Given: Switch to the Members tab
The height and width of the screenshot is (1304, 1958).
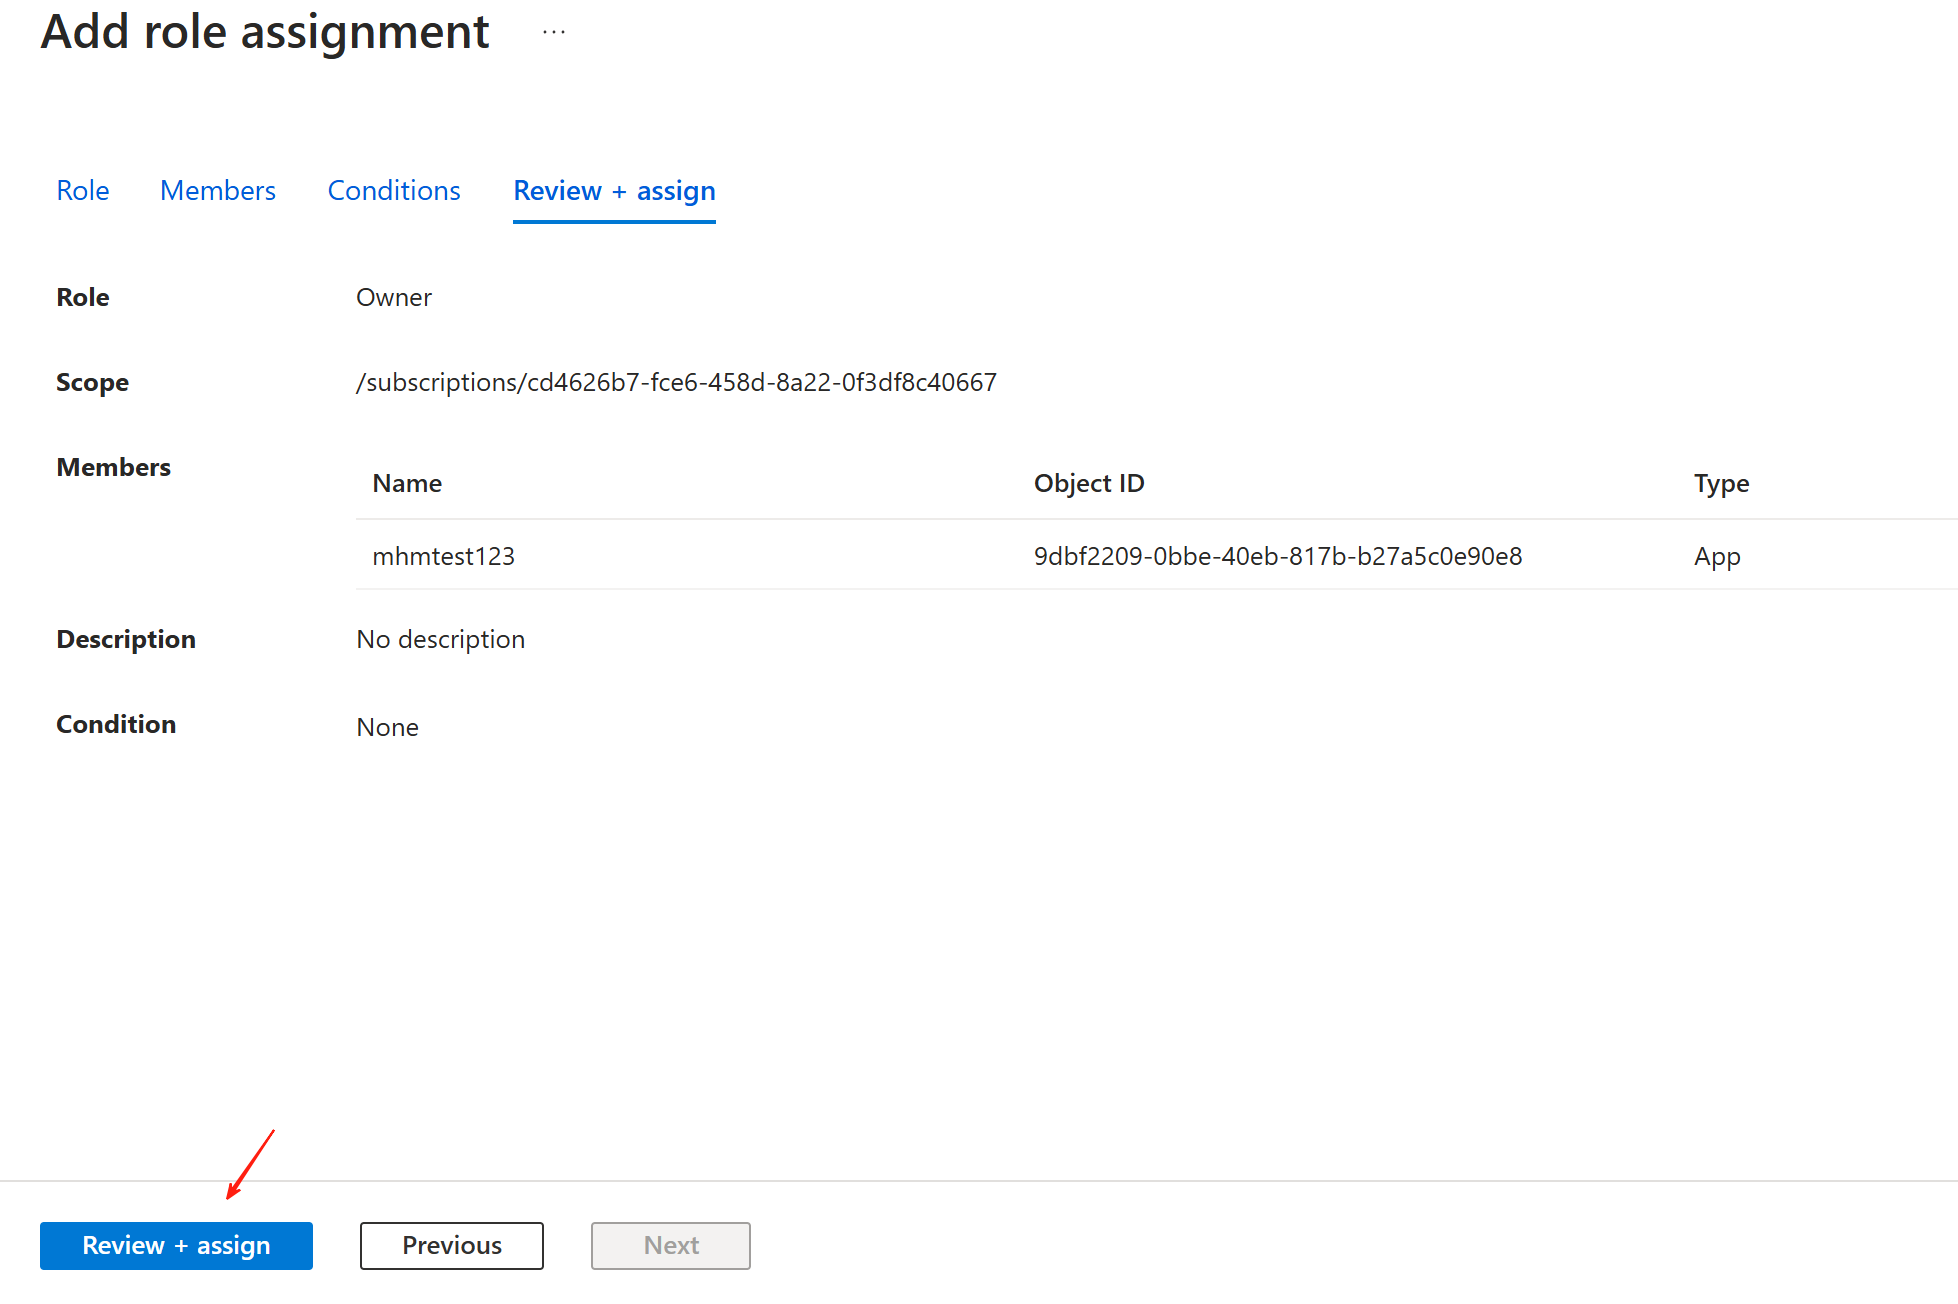Looking at the screenshot, I should point(218,190).
